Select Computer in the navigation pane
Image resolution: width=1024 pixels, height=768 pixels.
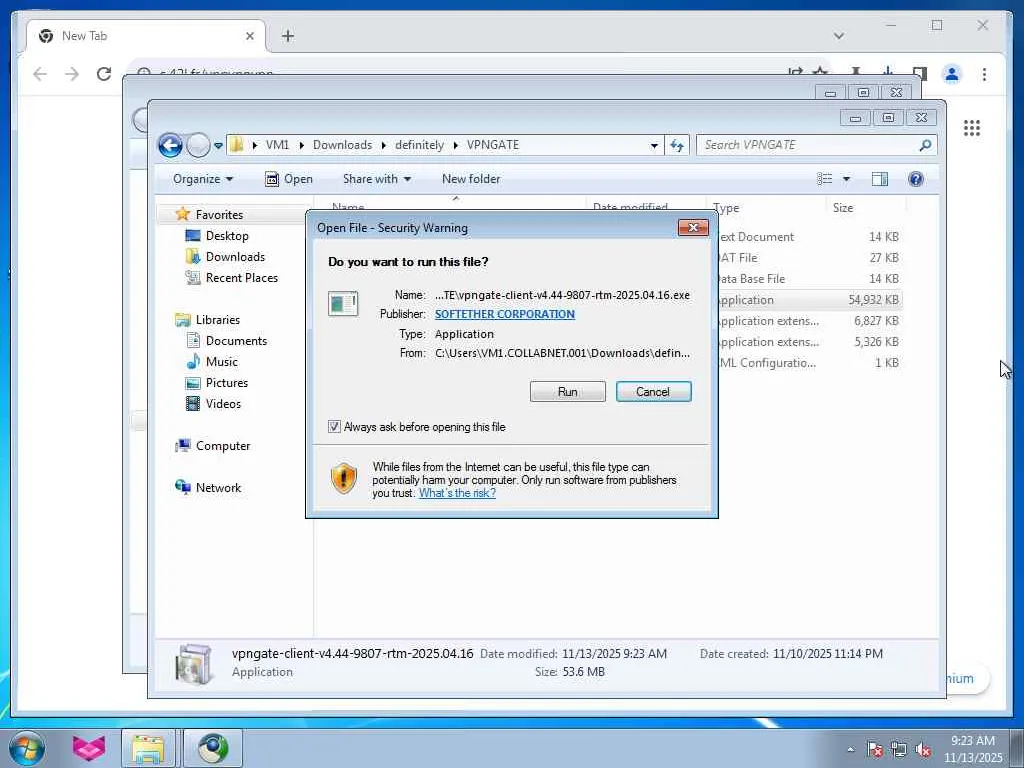pos(223,445)
